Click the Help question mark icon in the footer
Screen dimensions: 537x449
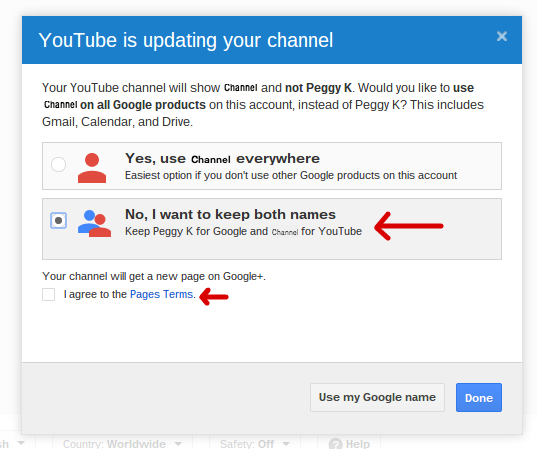click(336, 444)
